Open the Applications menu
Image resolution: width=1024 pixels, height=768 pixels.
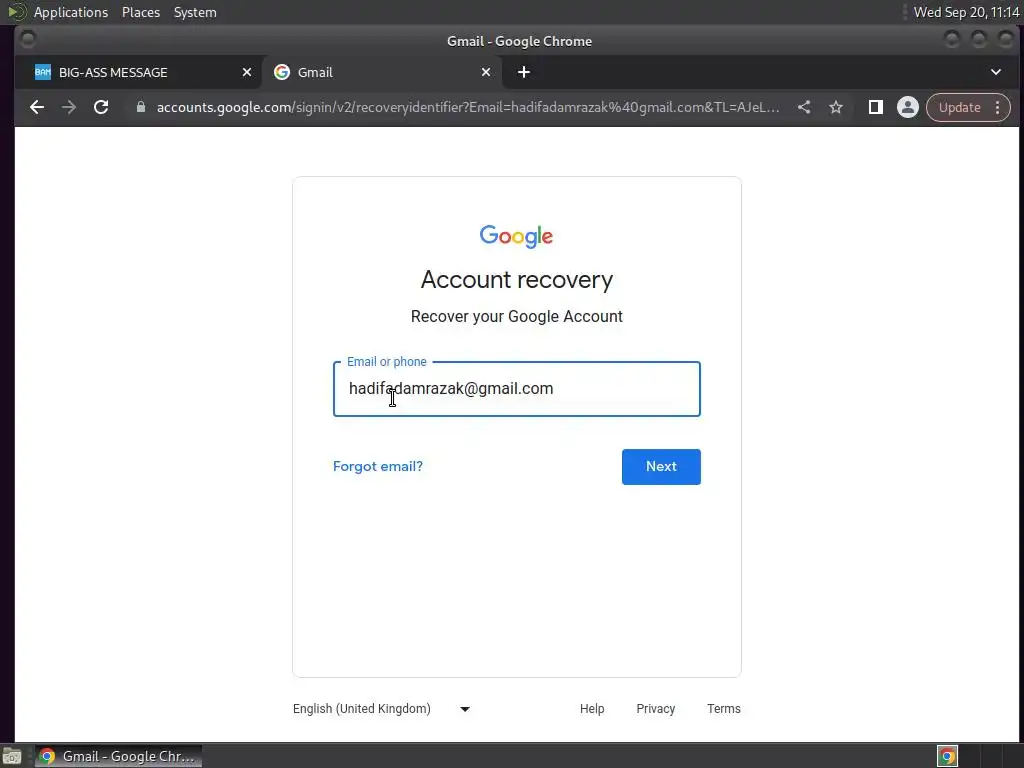[71, 12]
